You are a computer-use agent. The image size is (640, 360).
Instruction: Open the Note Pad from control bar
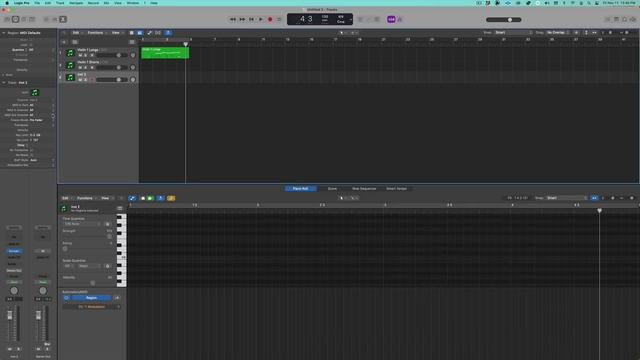(x=616, y=19)
